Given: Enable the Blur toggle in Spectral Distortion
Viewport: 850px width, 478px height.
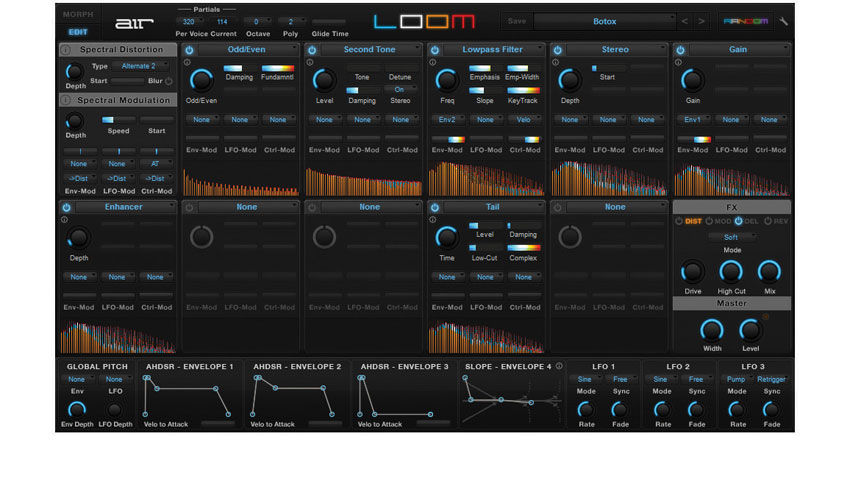Looking at the screenshot, I should (169, 81).
